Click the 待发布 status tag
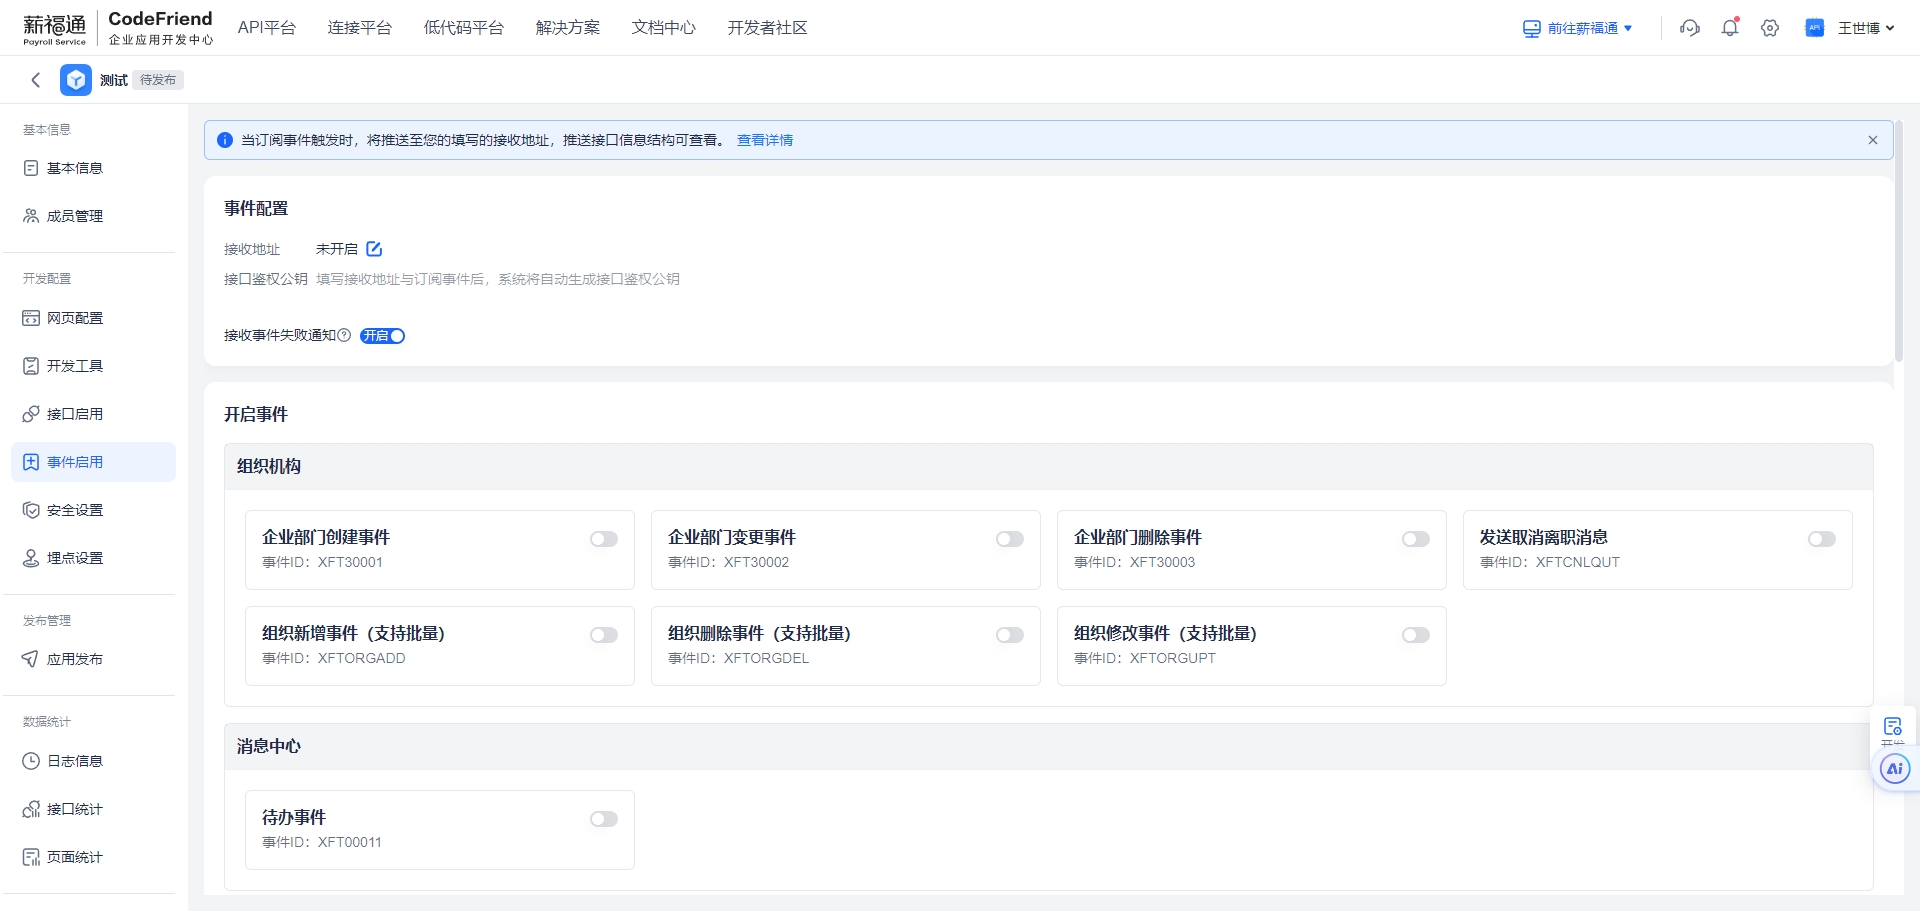This screenshot has height=911, width=1920. (x=158, y=80)
